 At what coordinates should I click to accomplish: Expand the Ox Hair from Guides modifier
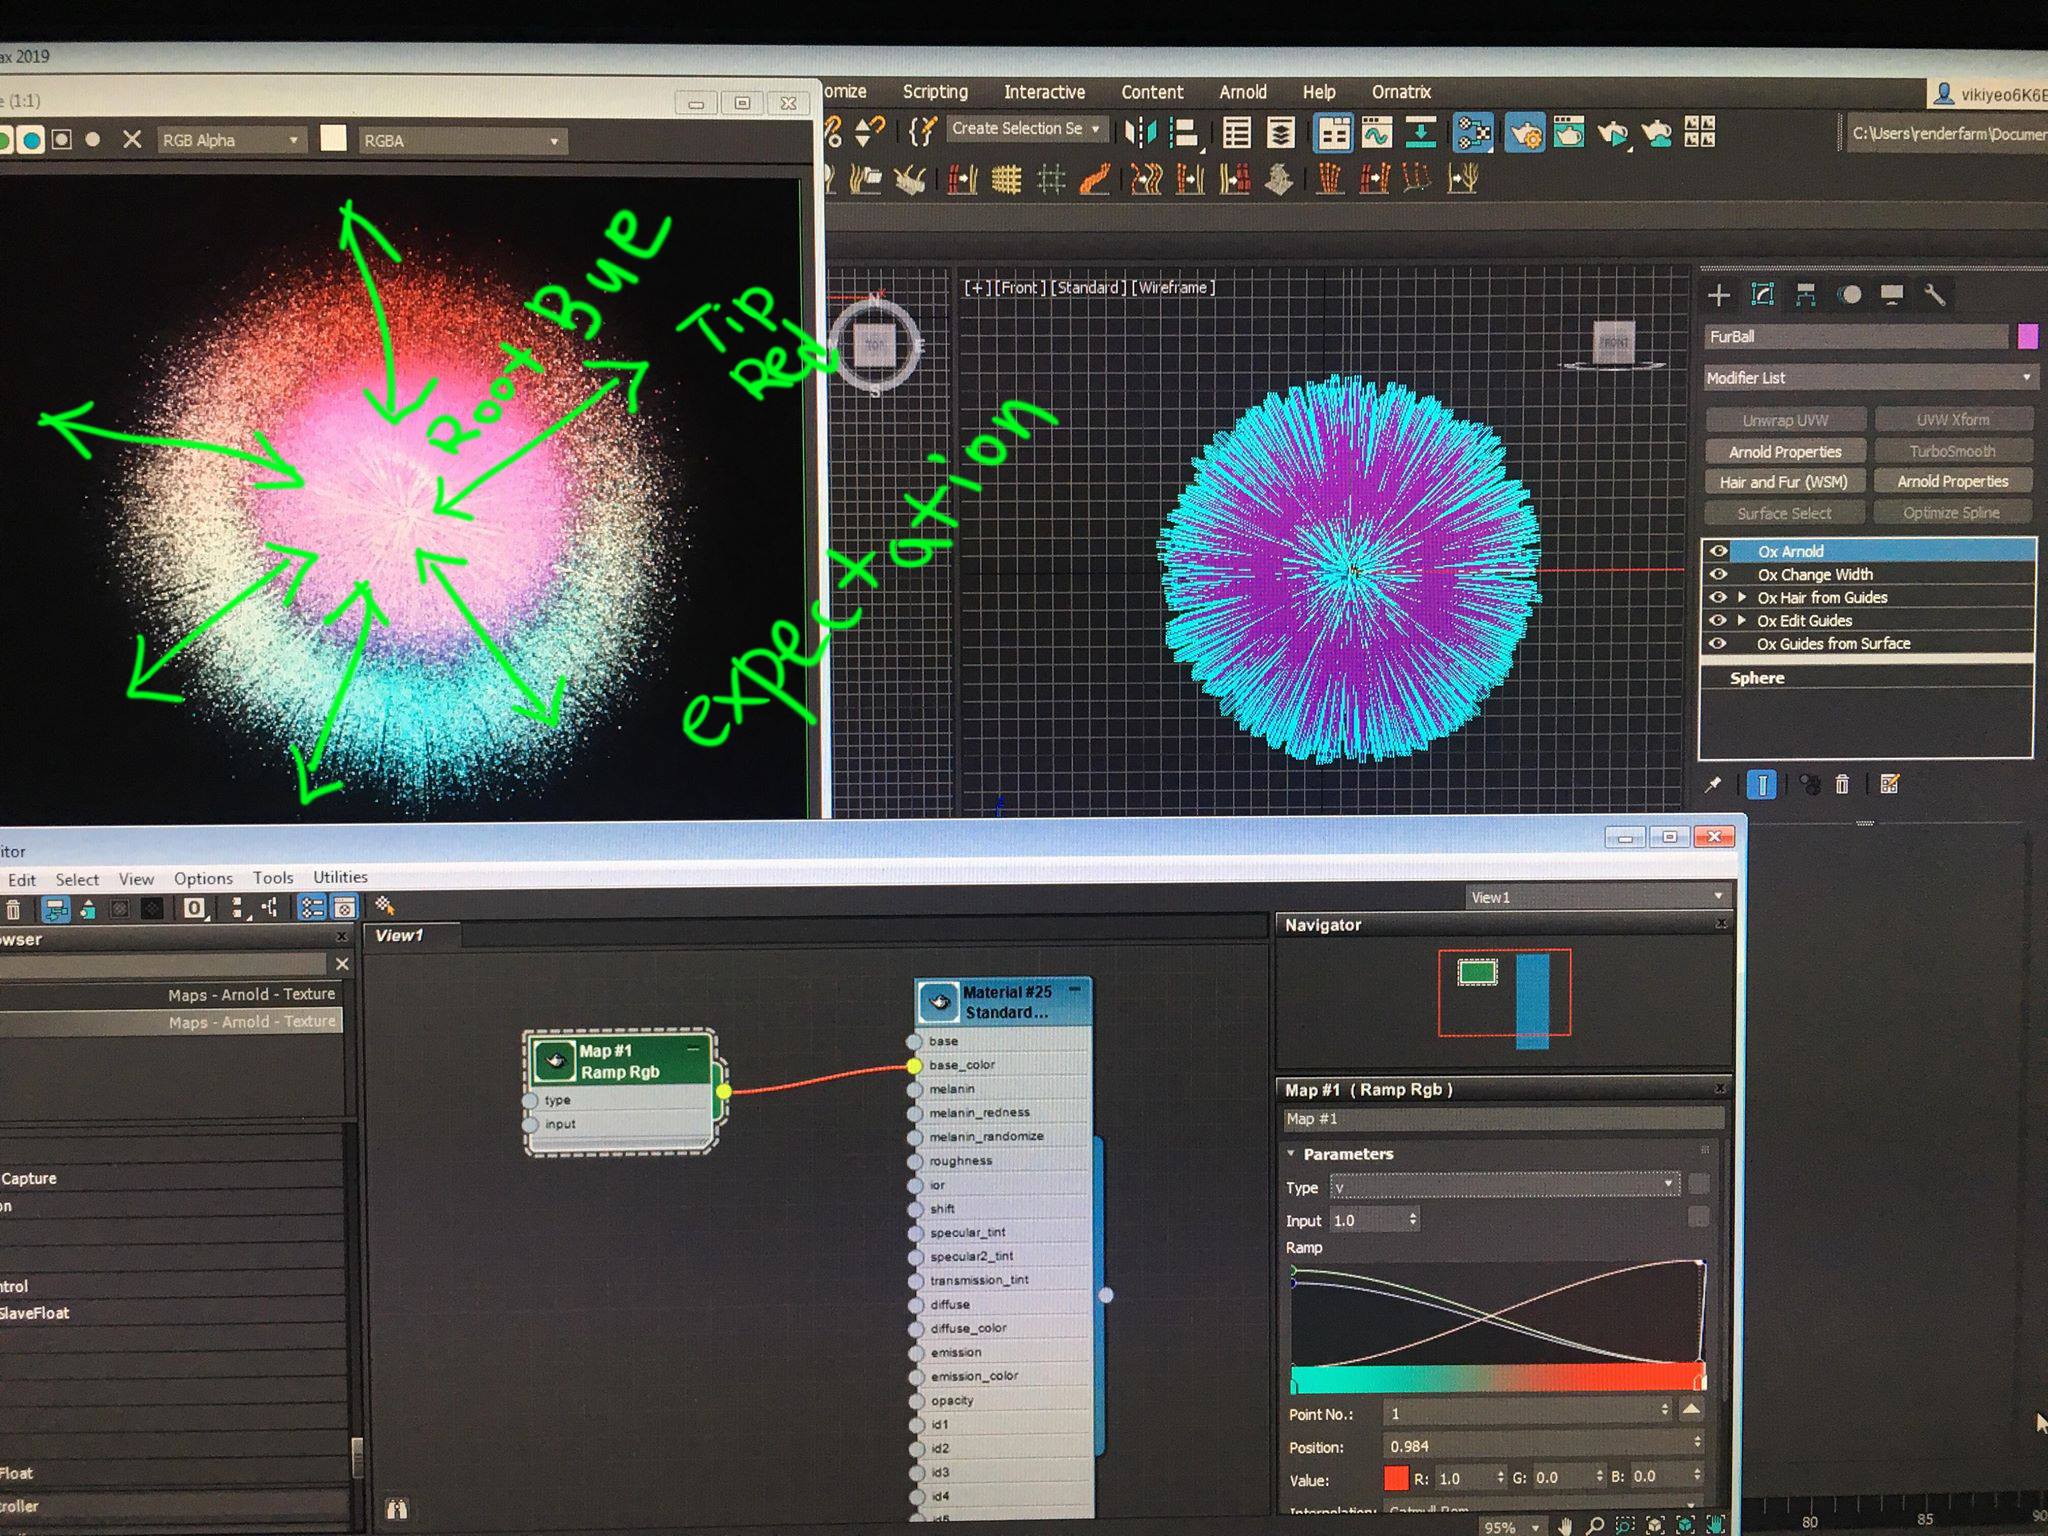(1742, 597)
